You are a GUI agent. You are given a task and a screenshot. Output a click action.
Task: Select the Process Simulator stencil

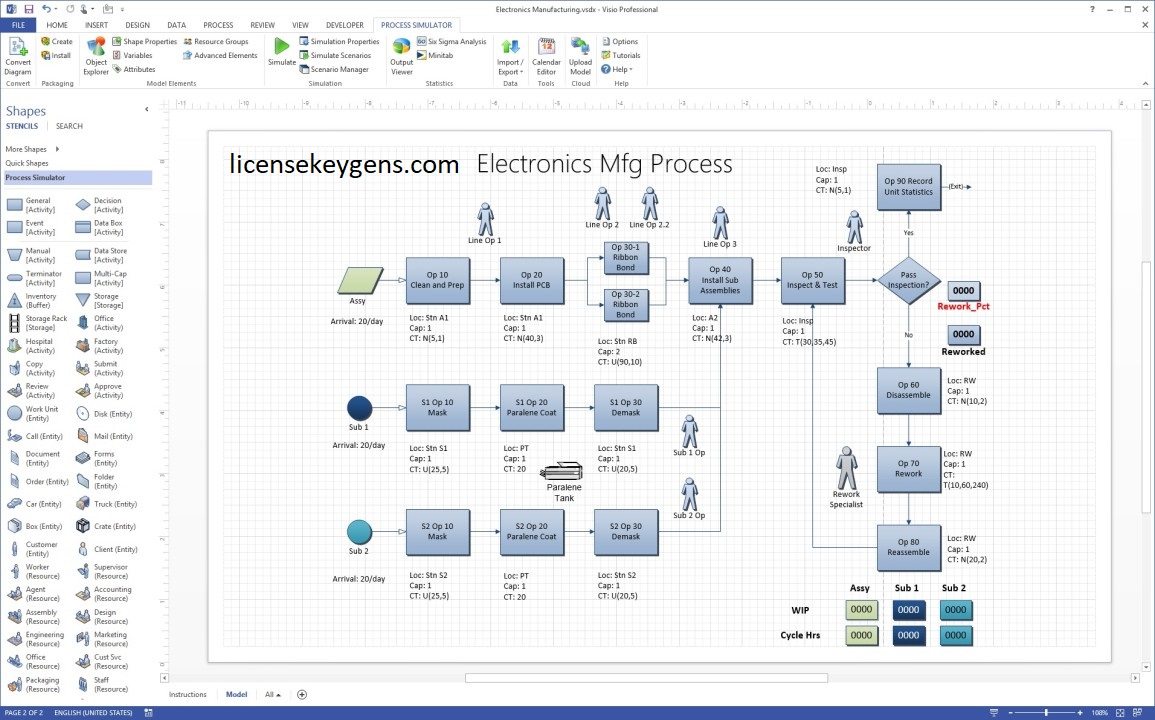pyautogui.click(x=77, y=178)
